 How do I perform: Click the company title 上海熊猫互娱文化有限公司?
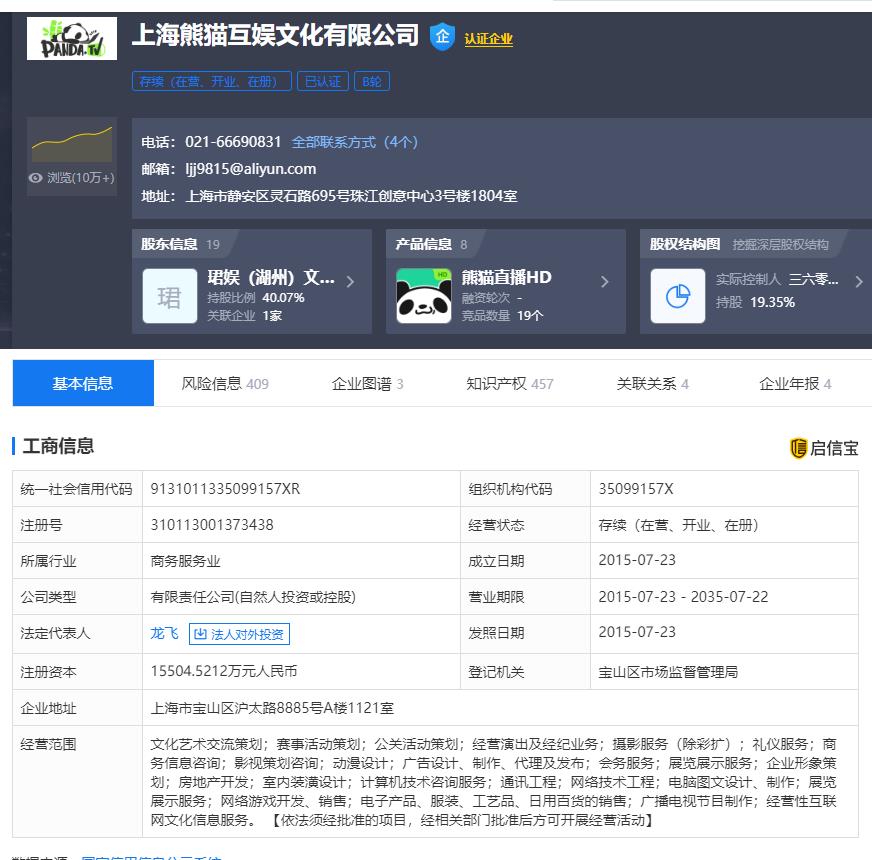(275, 35)
